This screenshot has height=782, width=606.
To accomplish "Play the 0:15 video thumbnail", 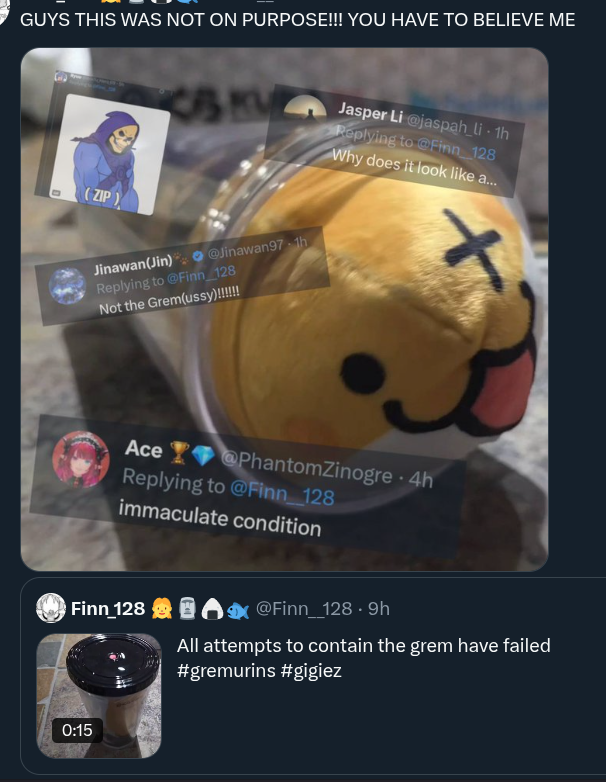I will pos(99,696).
